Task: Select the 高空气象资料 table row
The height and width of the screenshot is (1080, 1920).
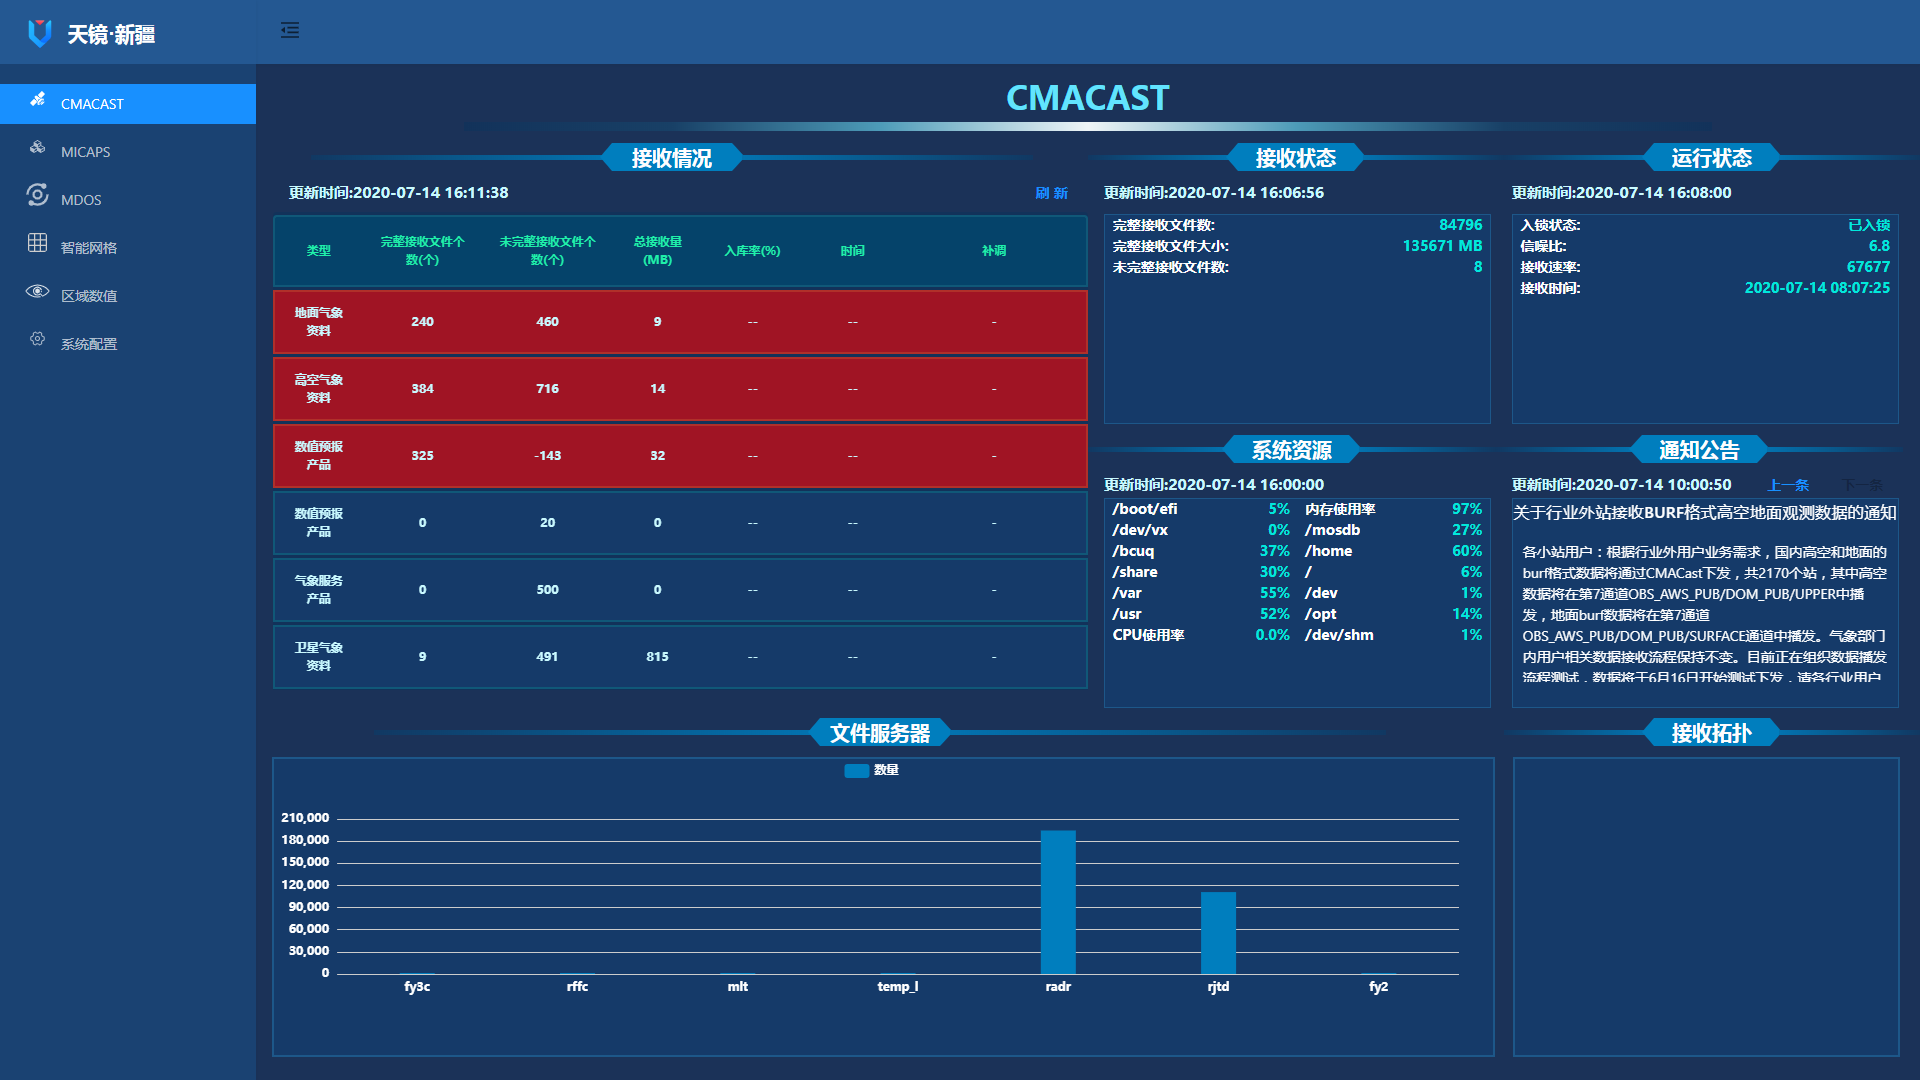Action: click(x=680, y=389)
